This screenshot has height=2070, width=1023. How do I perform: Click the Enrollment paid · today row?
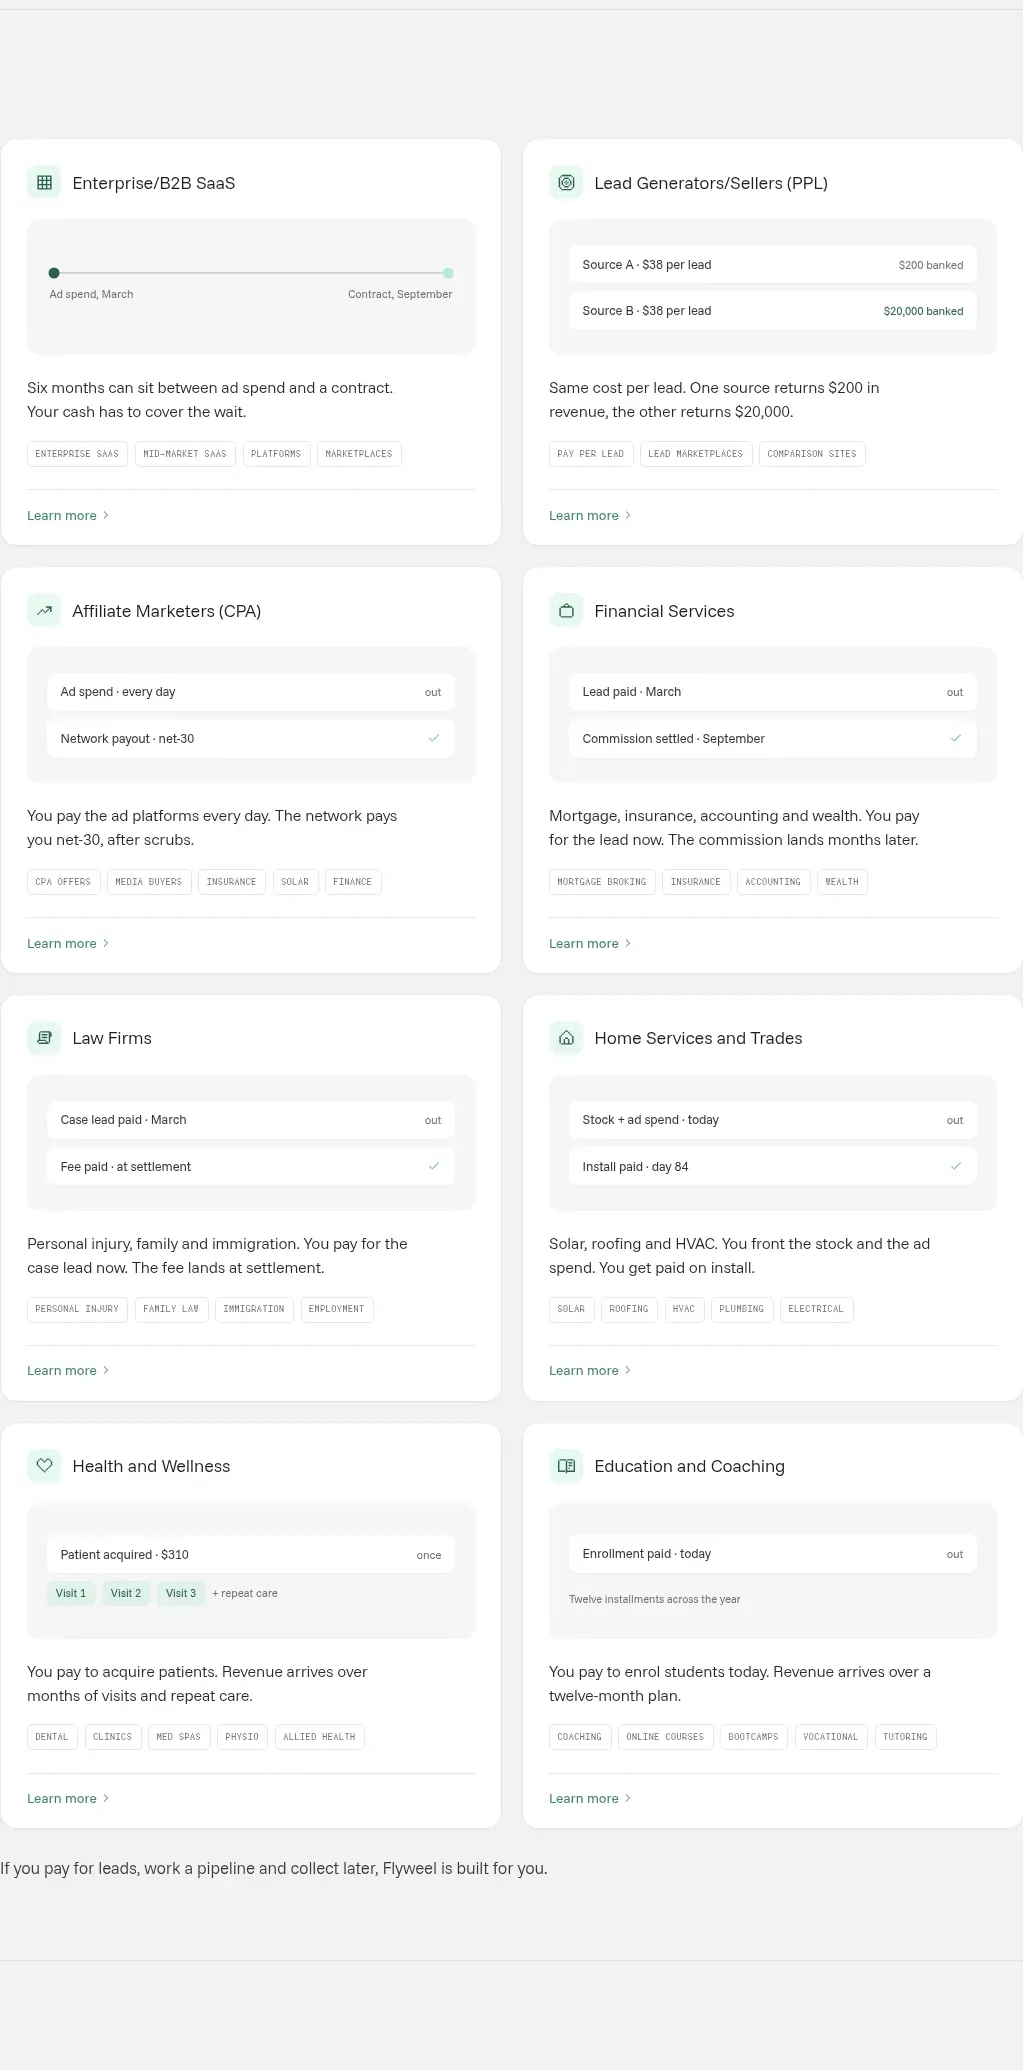[773, 1554]
